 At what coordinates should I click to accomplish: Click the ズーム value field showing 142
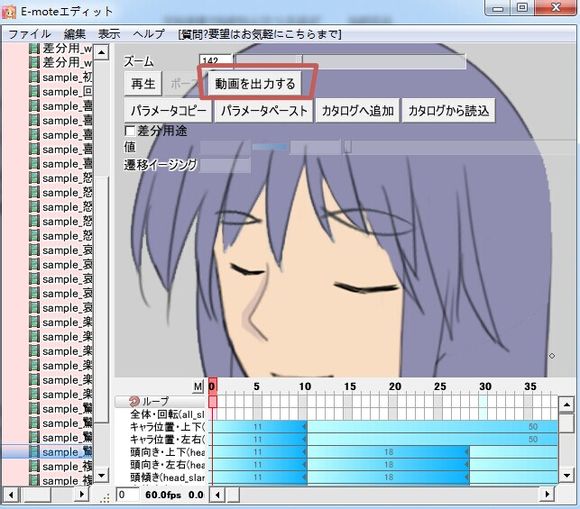coord(216,60)
